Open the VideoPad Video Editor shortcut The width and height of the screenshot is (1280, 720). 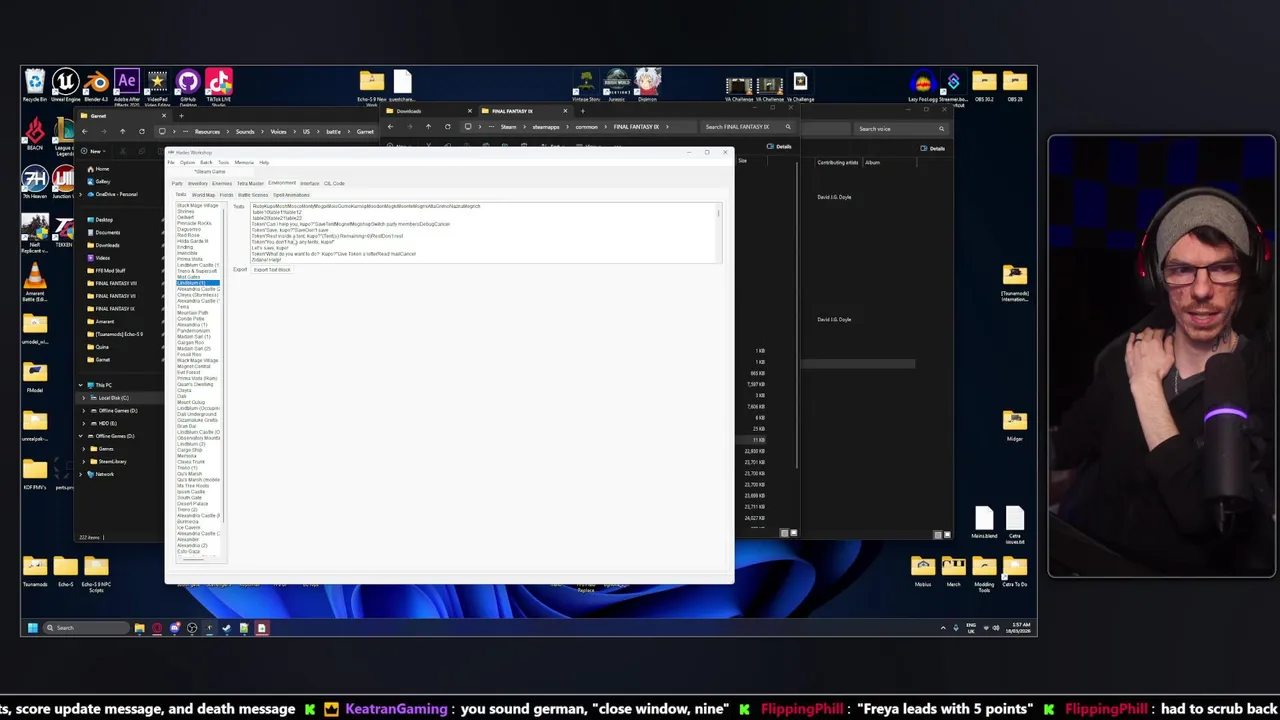(x=158, y=86)
